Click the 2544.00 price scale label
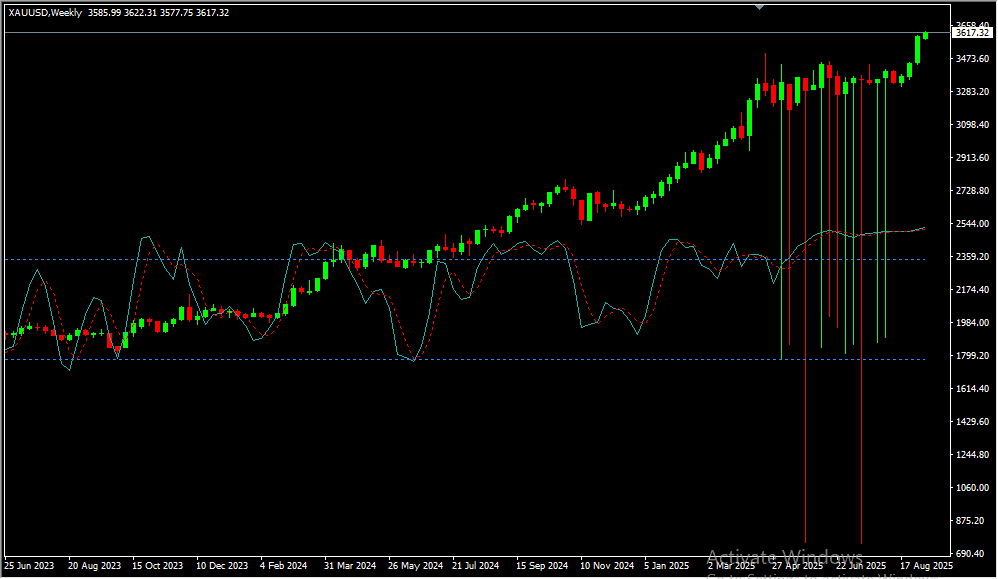Screen dimensions: 998x579 tap(972, 224)
